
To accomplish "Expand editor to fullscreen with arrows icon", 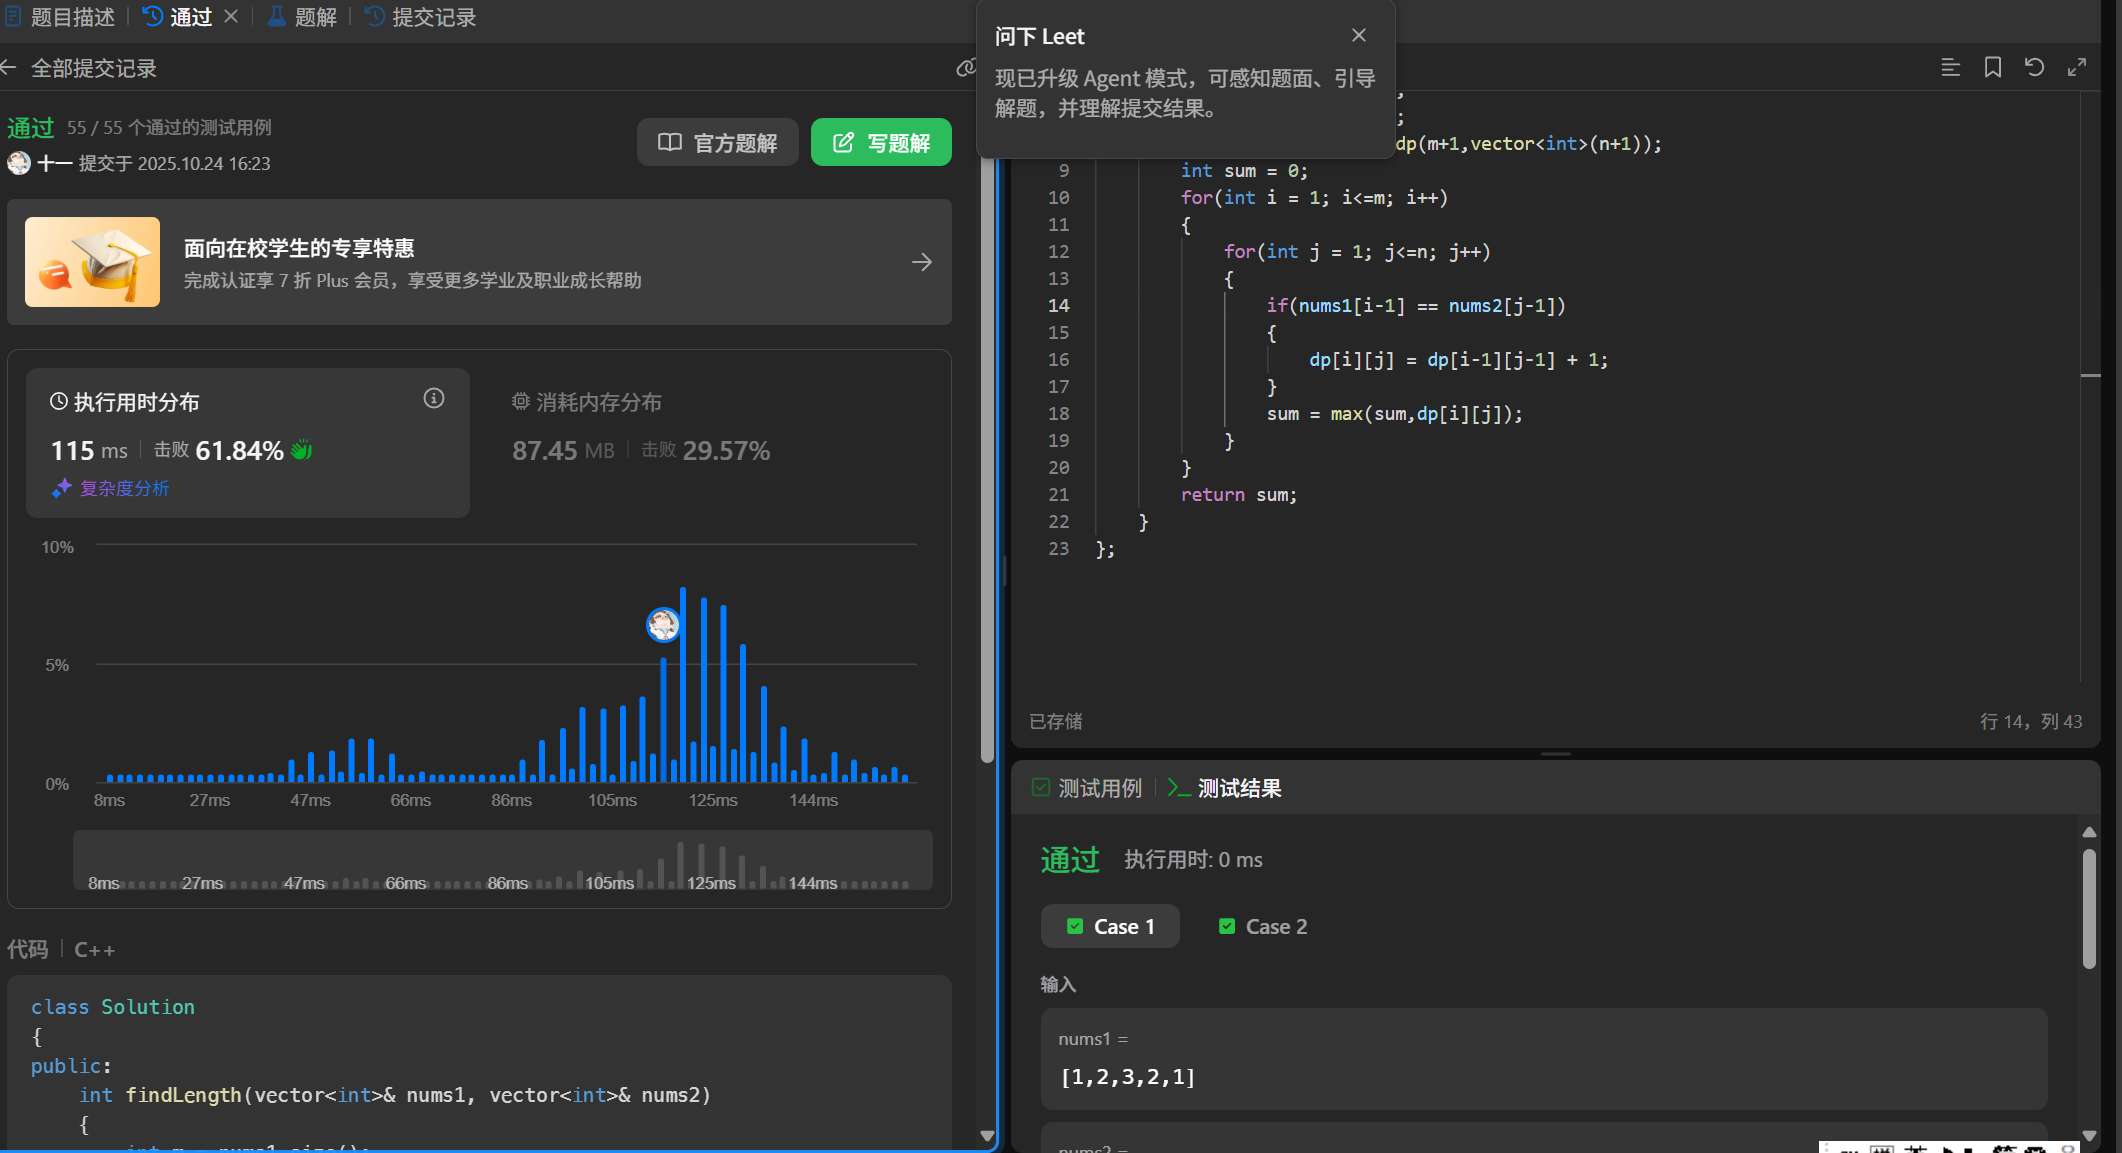I will click(2077, 67).
